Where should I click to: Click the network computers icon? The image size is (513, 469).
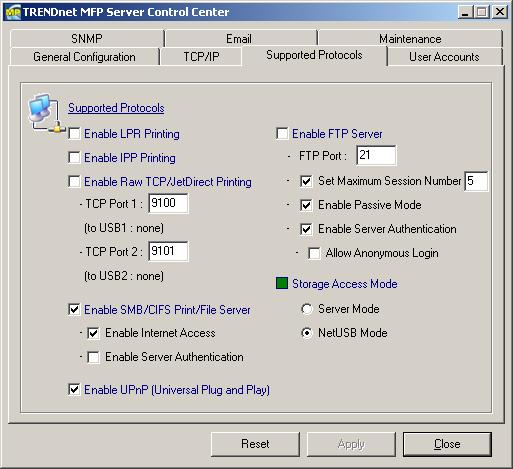pos(46,112)
